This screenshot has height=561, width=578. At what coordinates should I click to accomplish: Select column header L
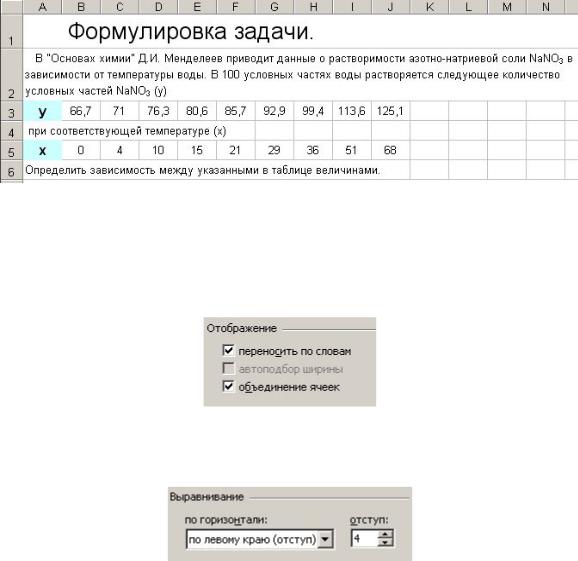pos(468,7)
